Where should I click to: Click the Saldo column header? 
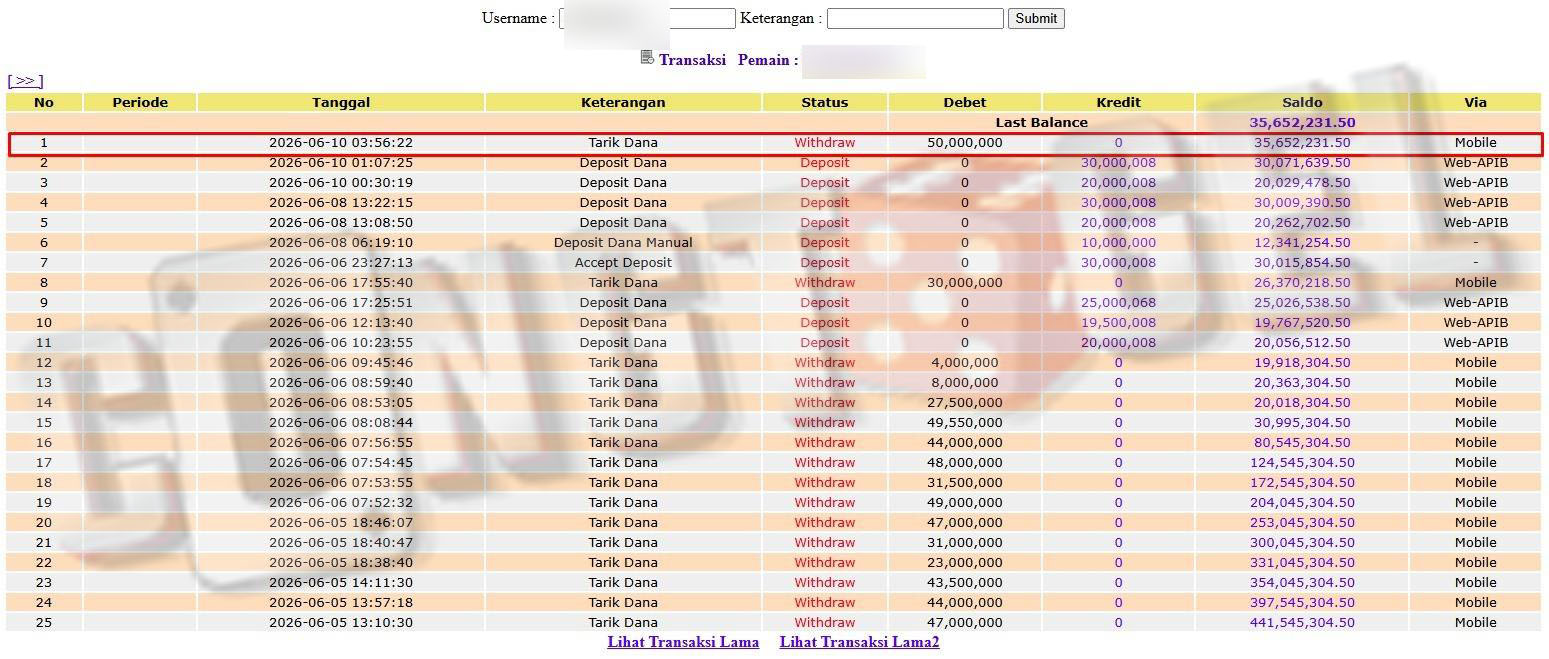(1302, 102)
